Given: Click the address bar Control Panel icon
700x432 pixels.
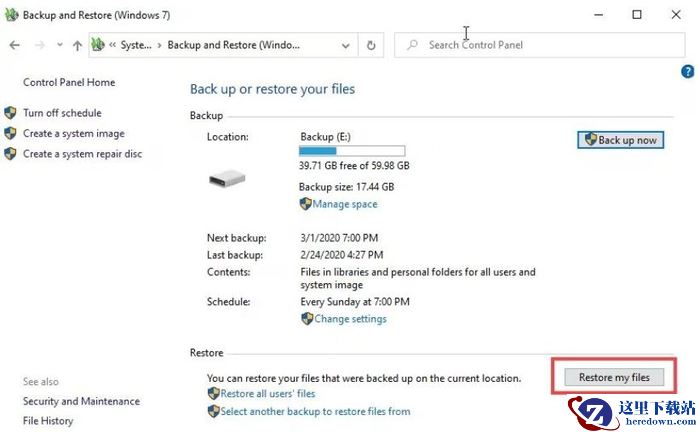Looking at the screenshot, I should [x=97, y=45].
